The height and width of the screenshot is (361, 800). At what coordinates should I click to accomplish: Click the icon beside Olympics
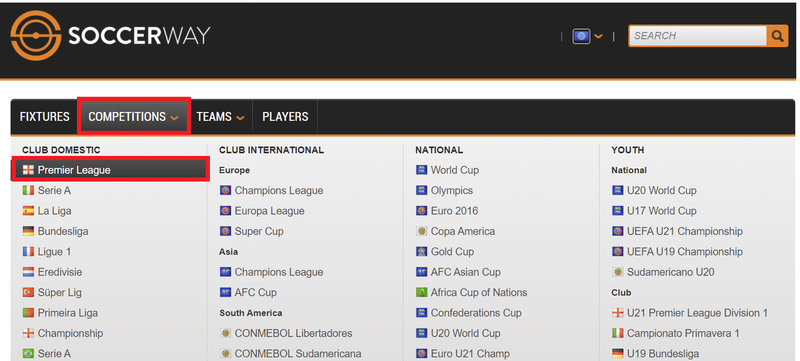point(421,191)
